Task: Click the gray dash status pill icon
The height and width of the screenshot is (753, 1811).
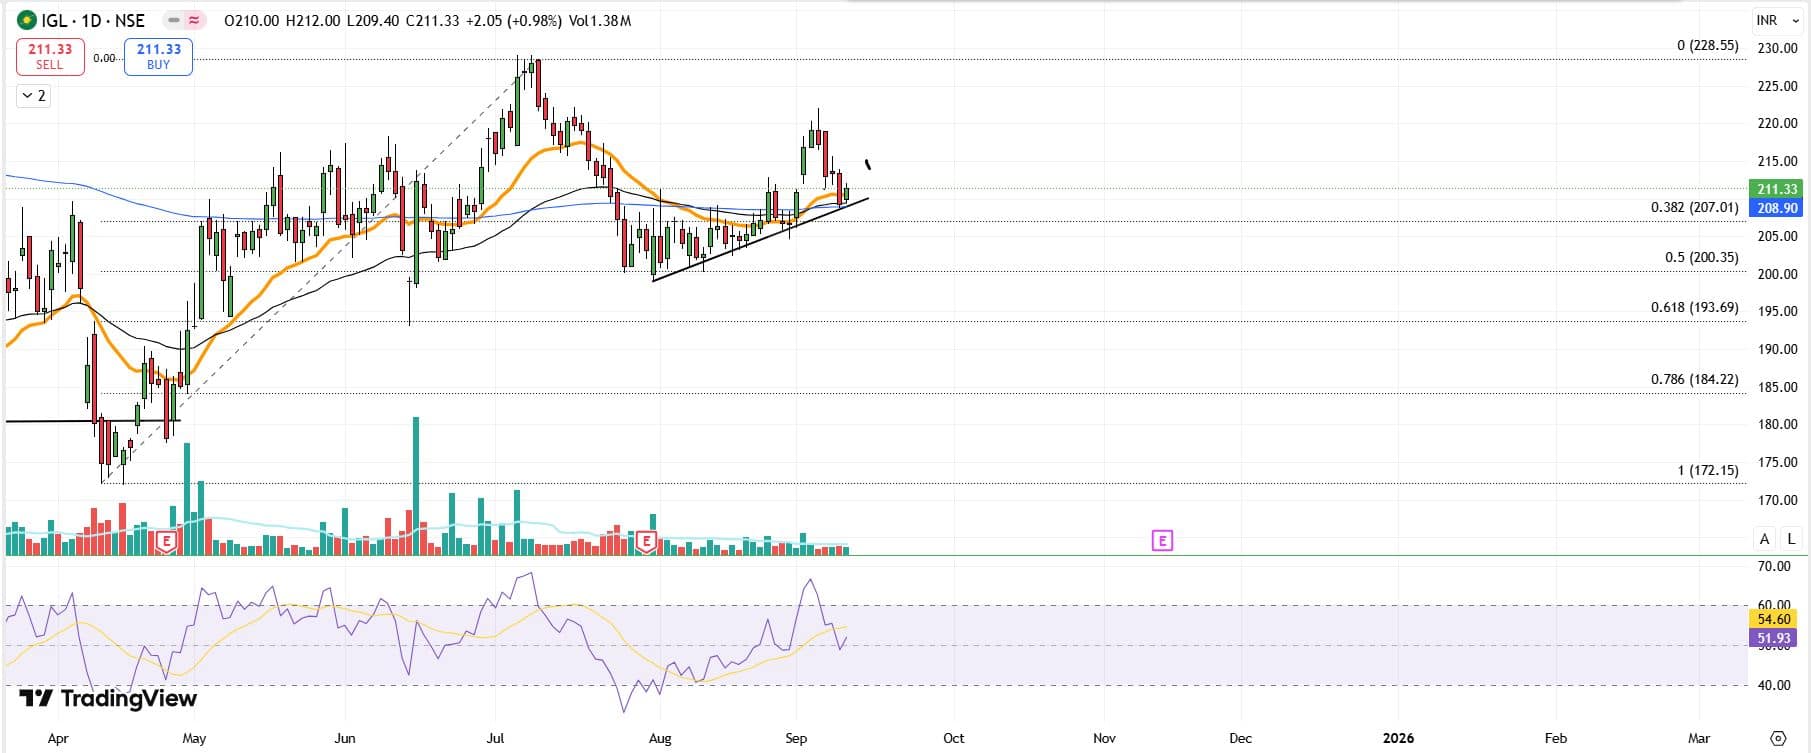Action: tap(174, 20)
